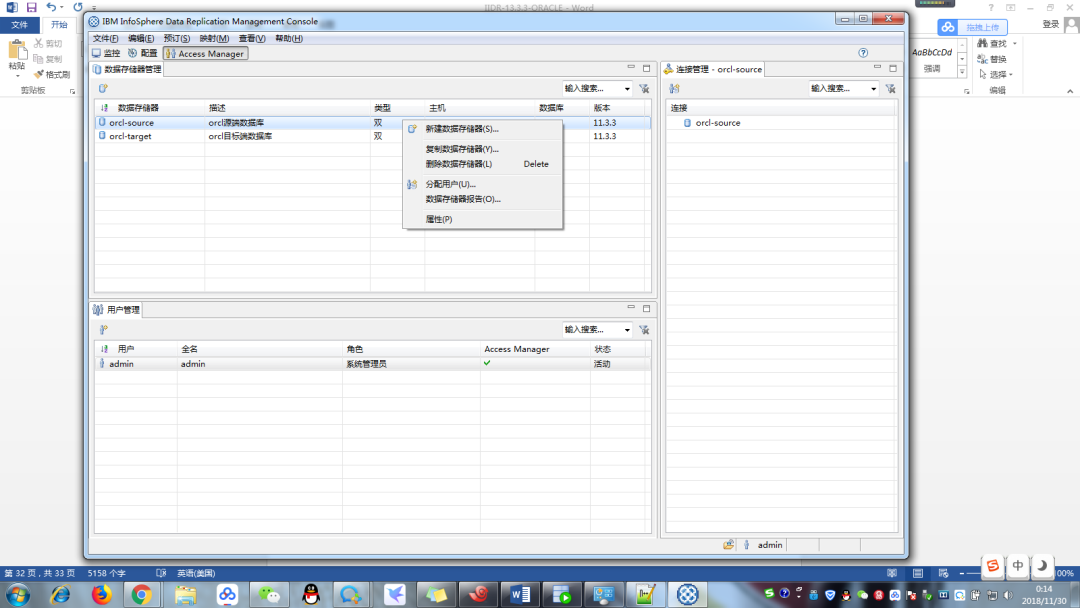The image size is (1080, 608).
Task: Choose 分配用户(U)... from context menu
Action: [483, 184]
